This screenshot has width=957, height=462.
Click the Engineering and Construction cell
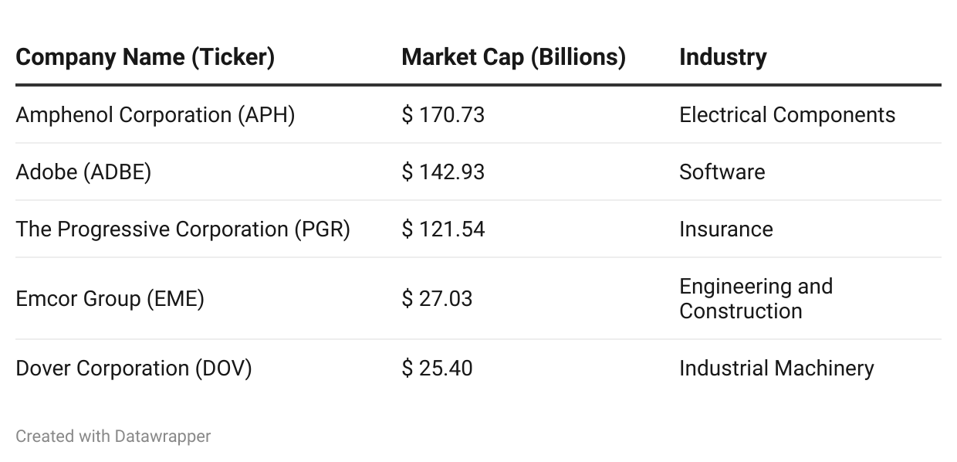(x=755, y=299)
